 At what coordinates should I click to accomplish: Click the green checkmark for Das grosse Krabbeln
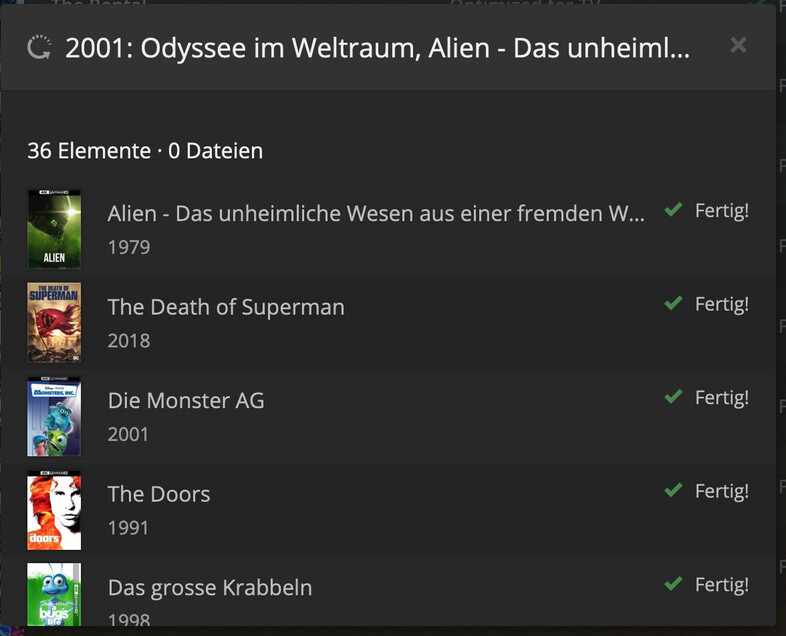pyautogui.click(x=673, y=584)
